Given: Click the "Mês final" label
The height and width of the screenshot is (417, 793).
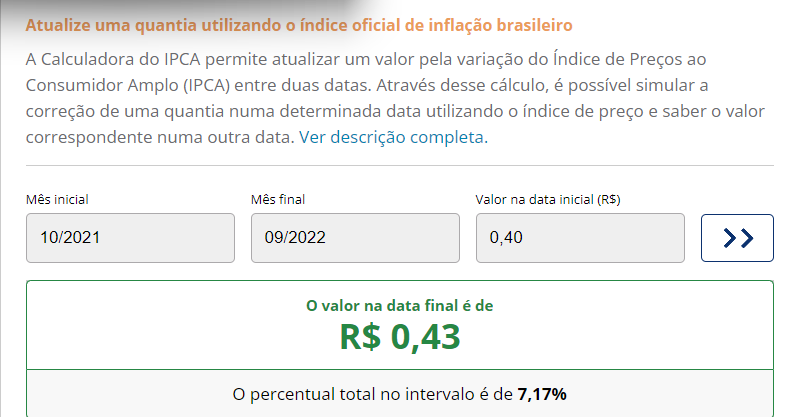Looking at the screenshot, I should [283, 200].
